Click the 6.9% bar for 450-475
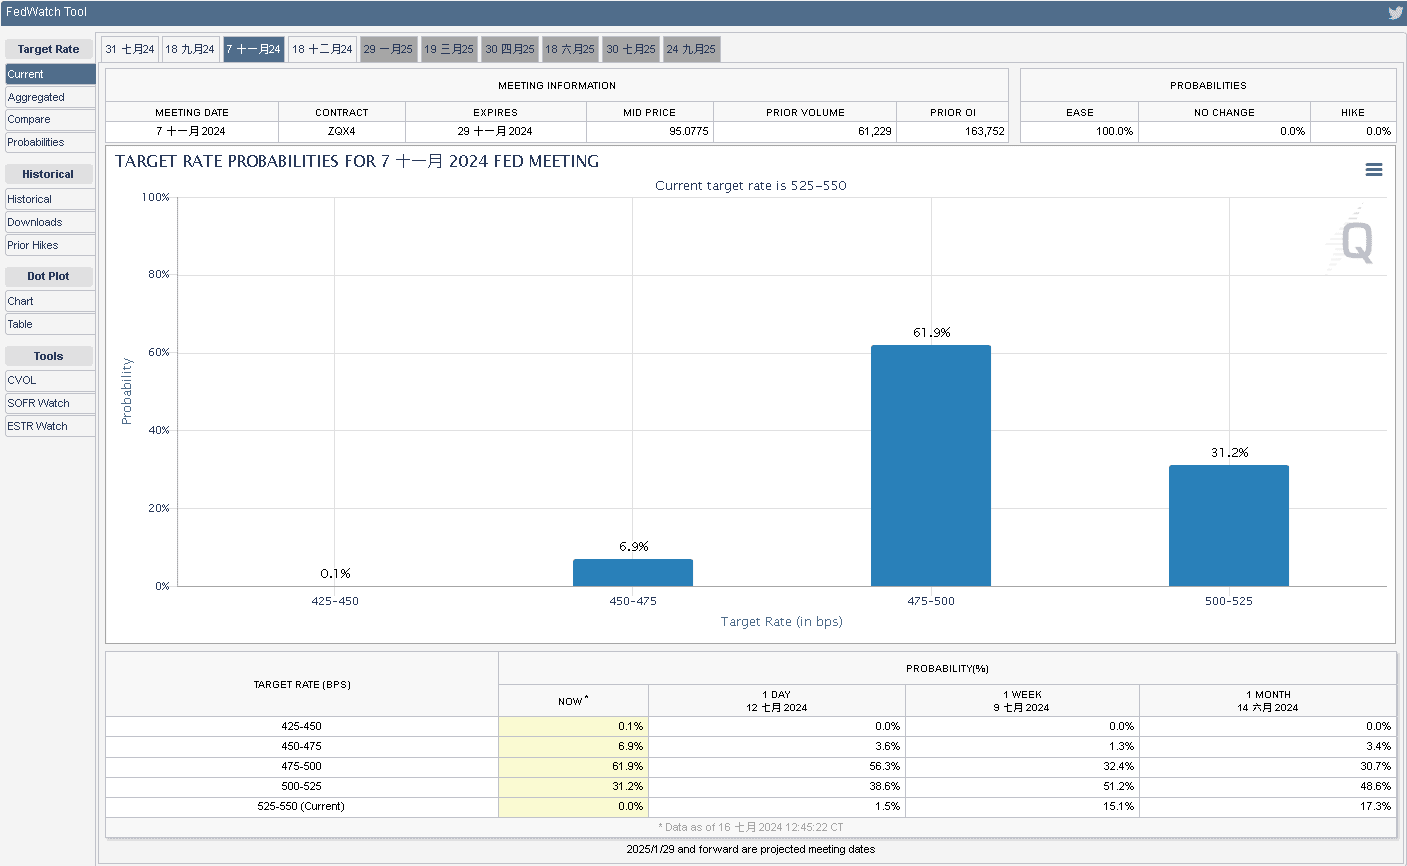The width and height of the screenshot is (1407, 866). click(x=633, y=572)
